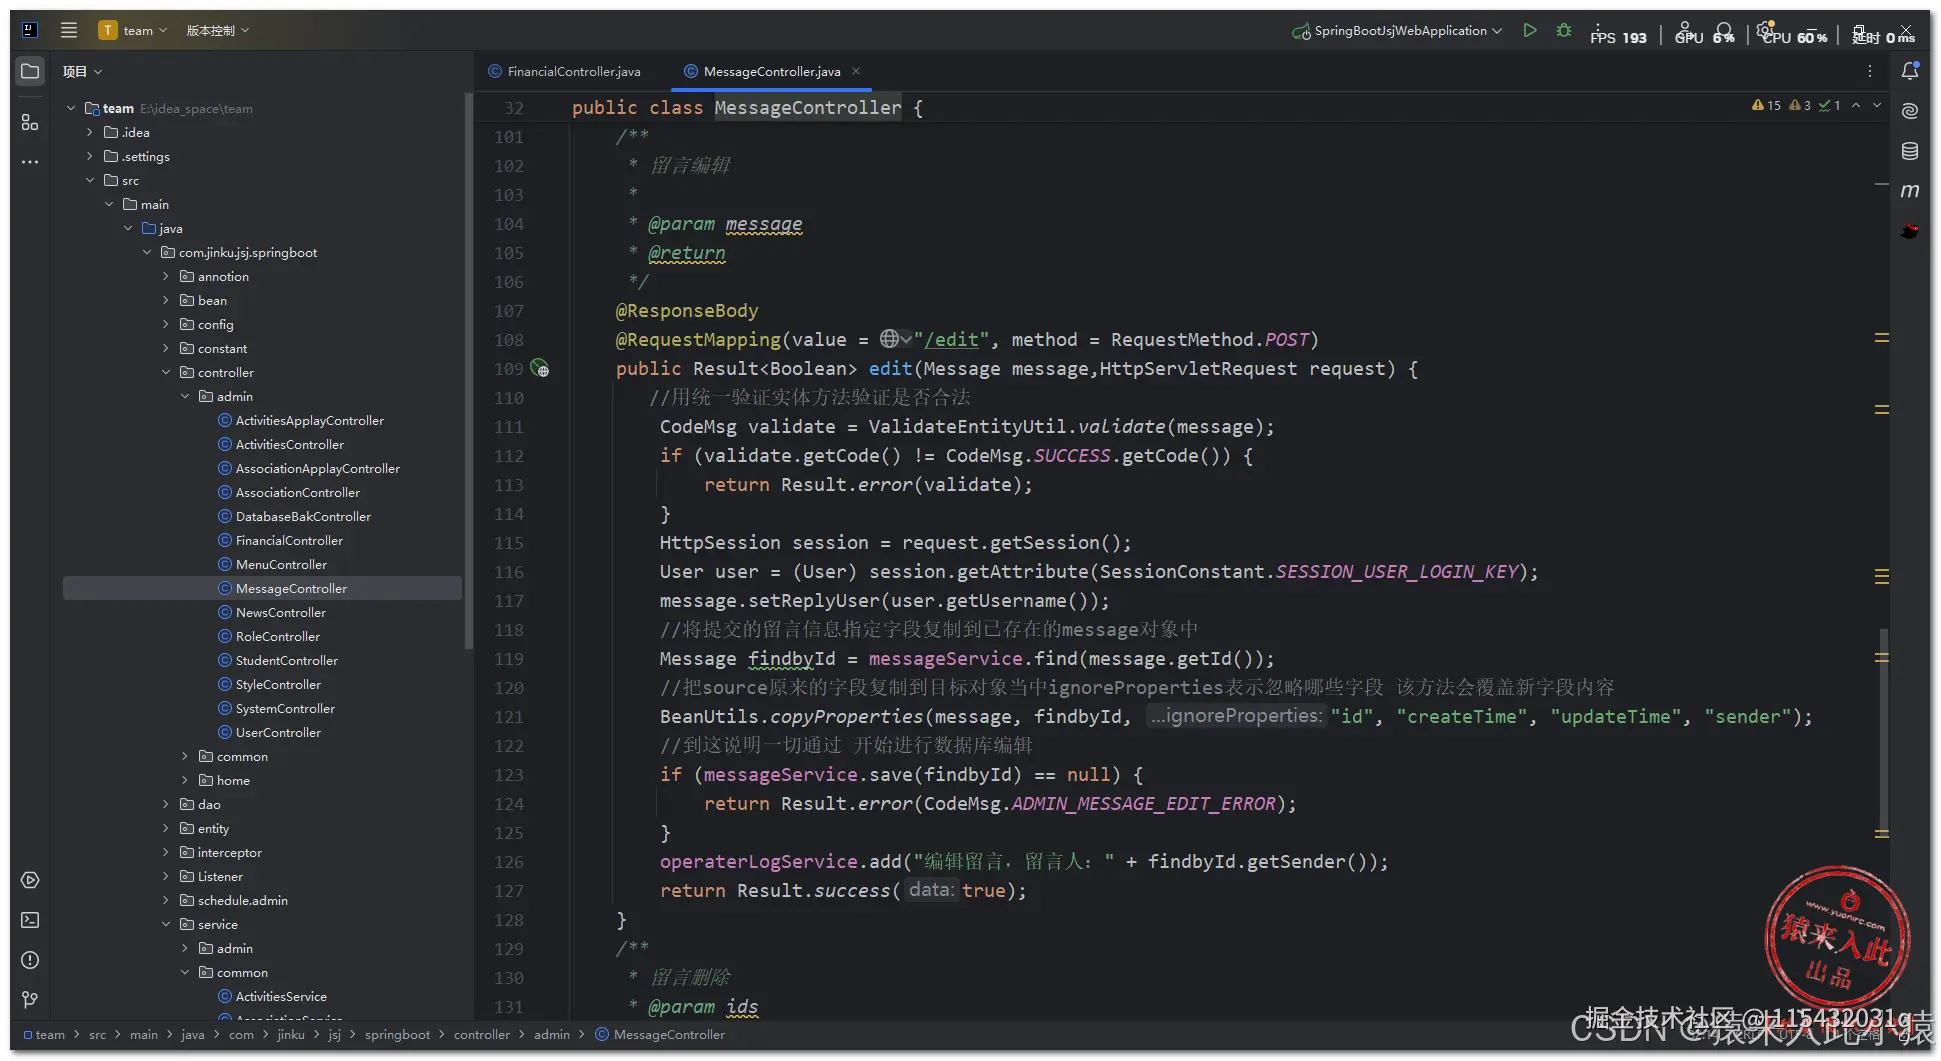Viewport: 1941px width, 1061px height.
Task: Select the schedule.admin package
Action: click(x=242, y=900)
